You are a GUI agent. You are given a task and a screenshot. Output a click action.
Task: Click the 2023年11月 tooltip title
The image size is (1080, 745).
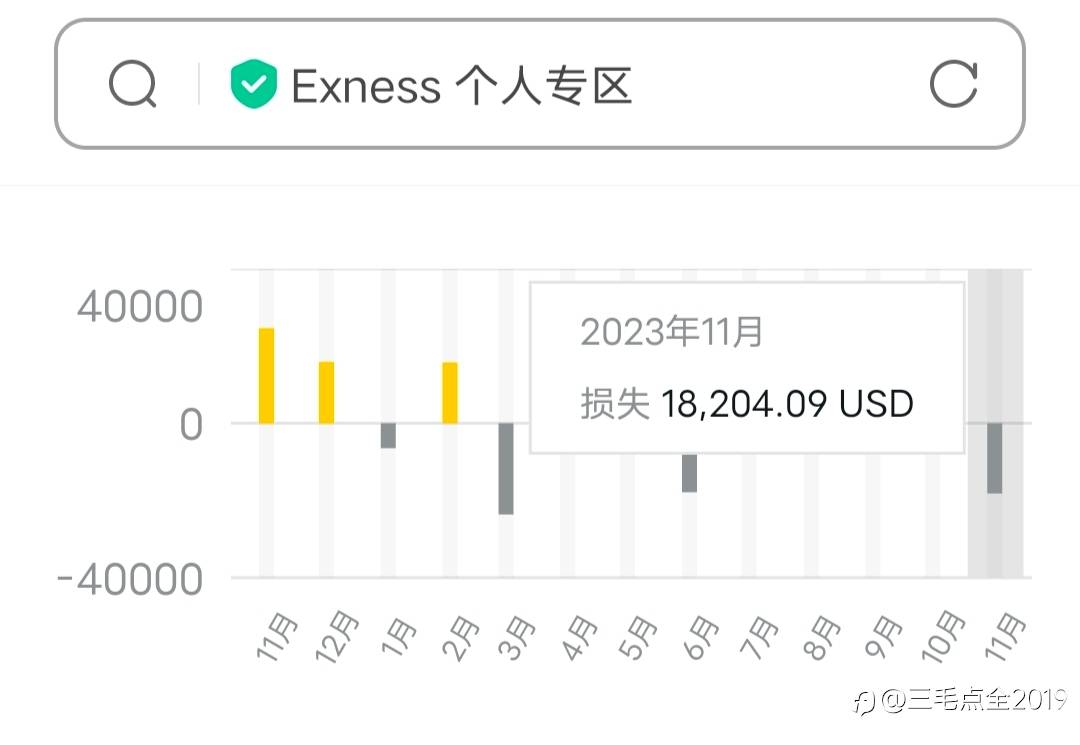(671, 332)
